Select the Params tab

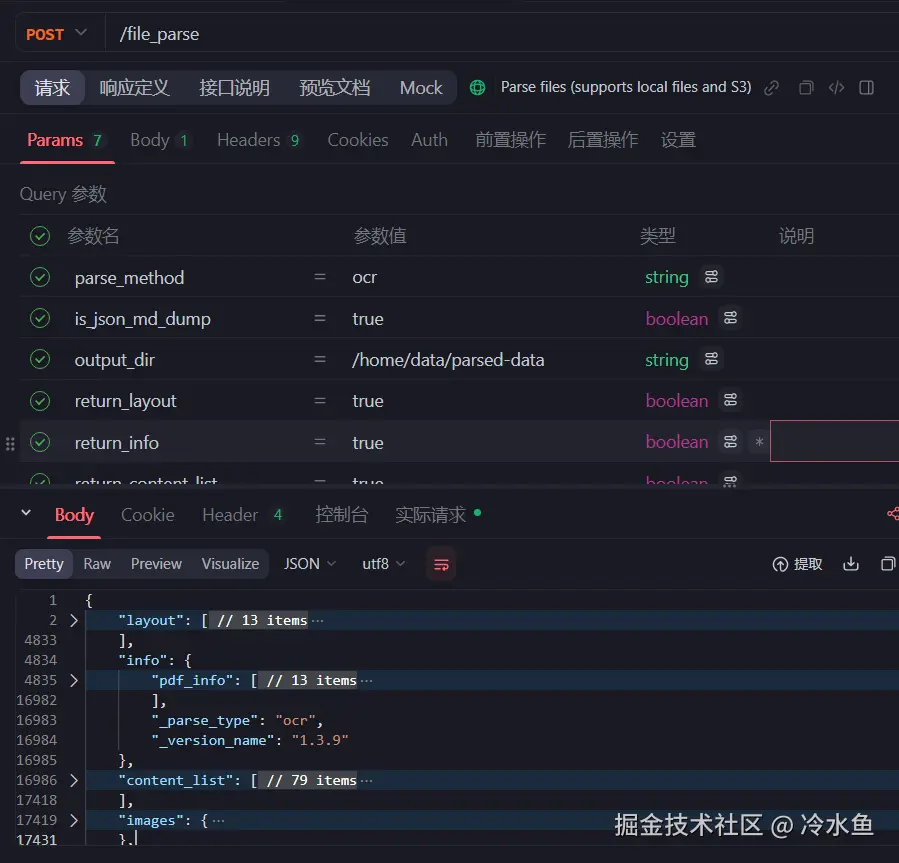pos(65,140)
